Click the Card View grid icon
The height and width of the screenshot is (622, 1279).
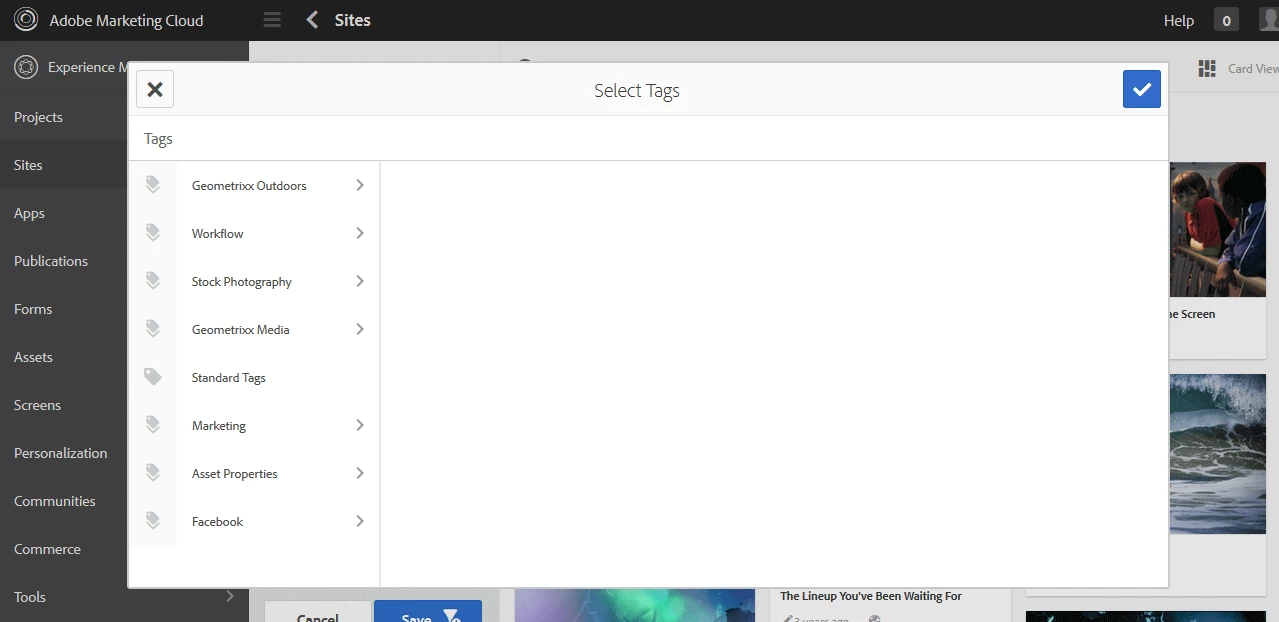point(1207,68)
